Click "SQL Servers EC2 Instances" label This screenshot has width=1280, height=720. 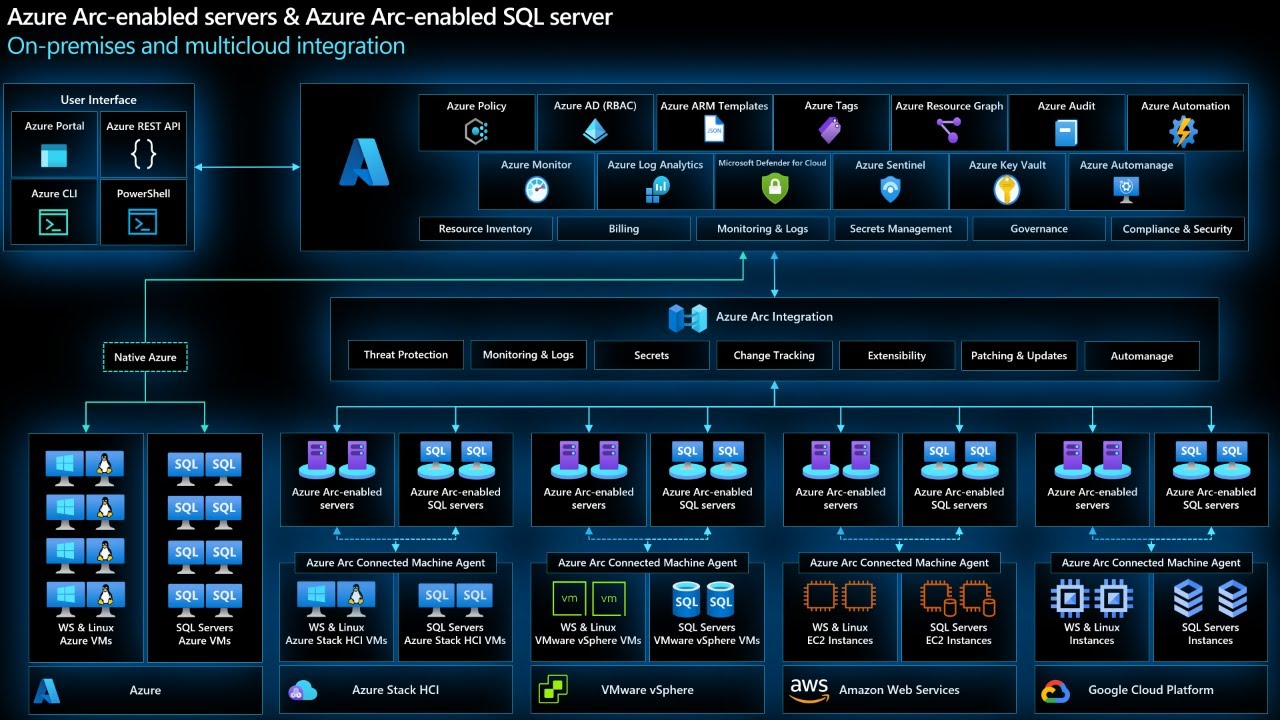click(x=959, y=634)
